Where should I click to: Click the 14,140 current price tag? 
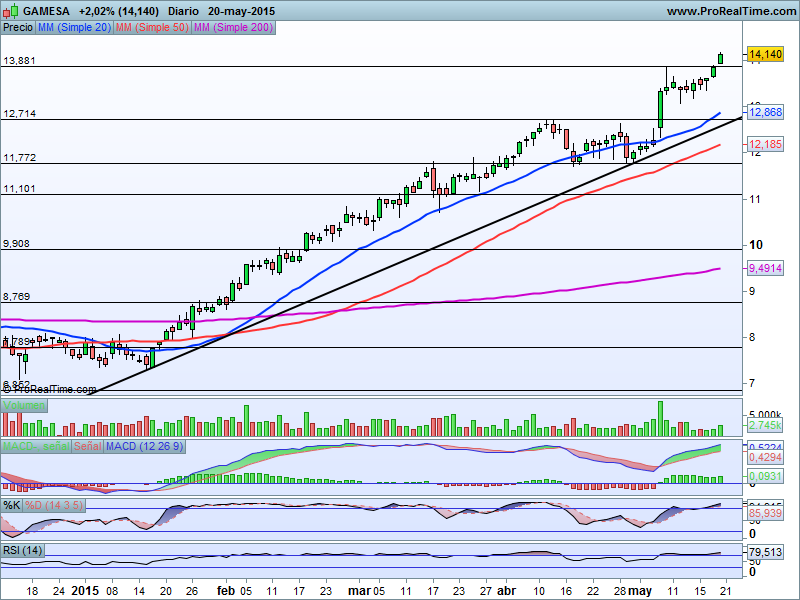click(765, 54)
